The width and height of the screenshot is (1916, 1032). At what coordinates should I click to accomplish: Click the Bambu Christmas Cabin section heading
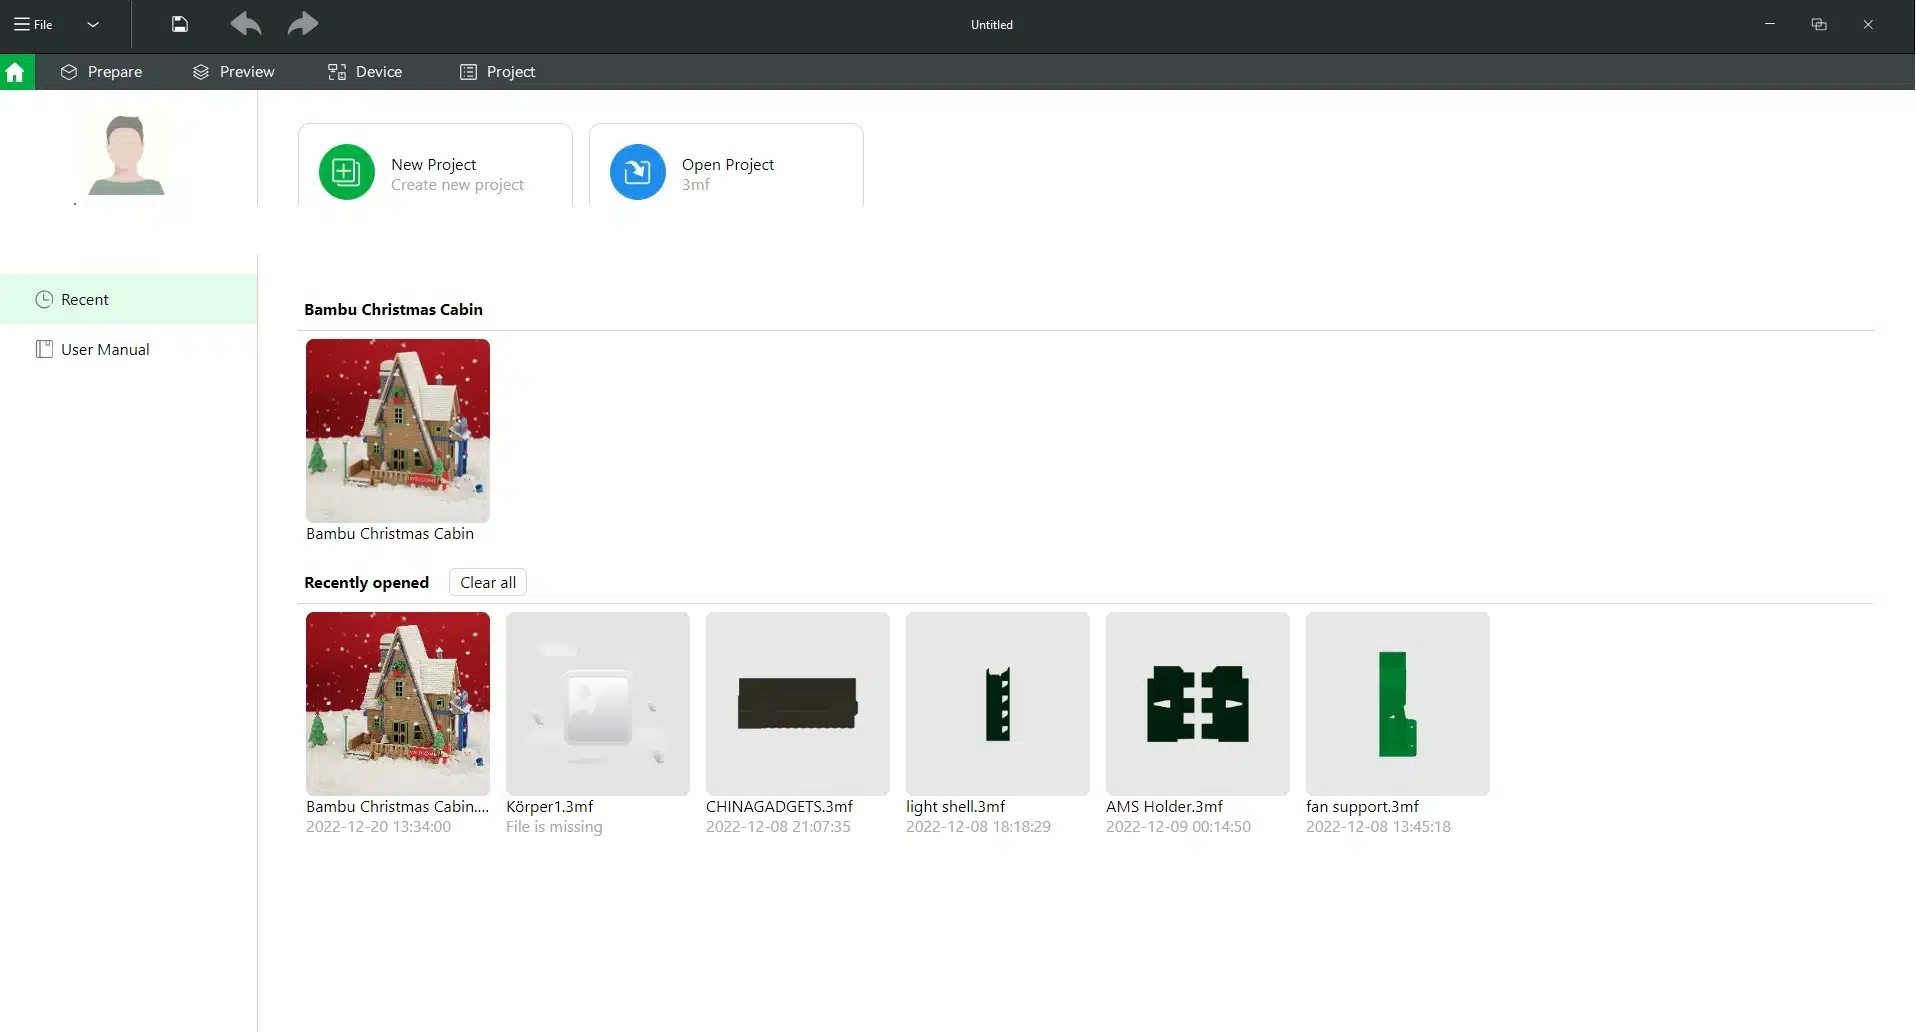tap(393, 310)
